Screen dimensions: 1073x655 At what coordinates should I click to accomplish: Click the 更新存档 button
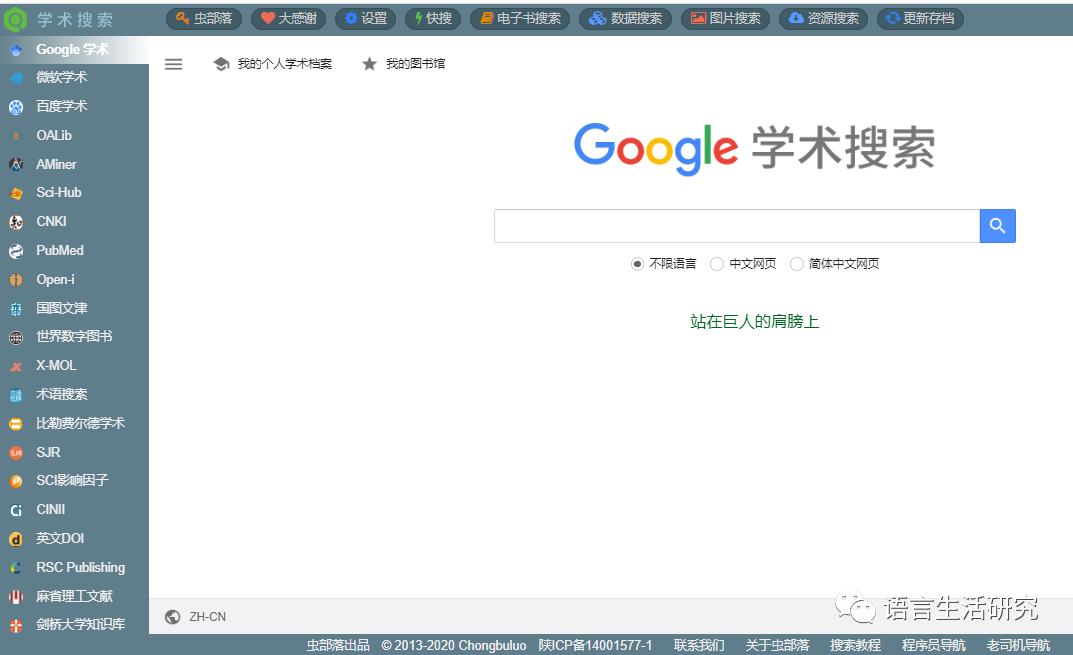click(x=920, y=18)
